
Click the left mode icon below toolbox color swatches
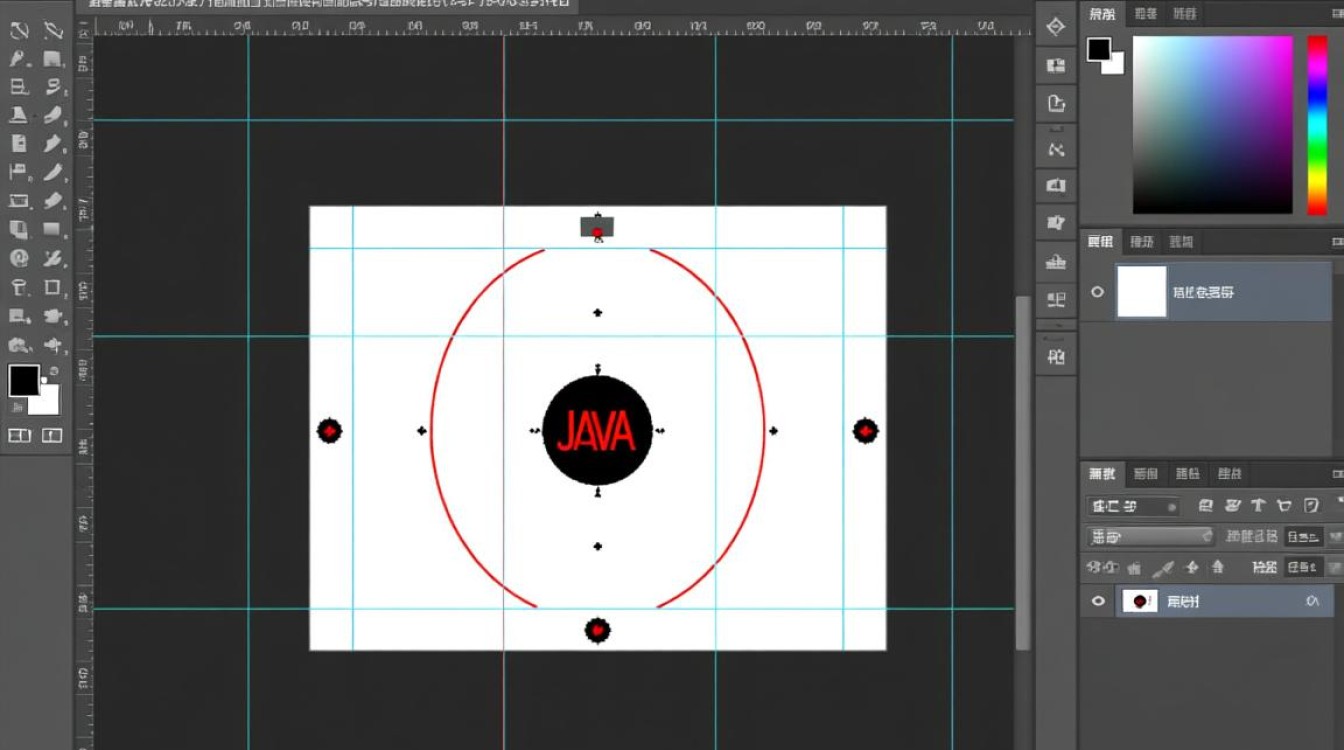(x=19, y=435)
